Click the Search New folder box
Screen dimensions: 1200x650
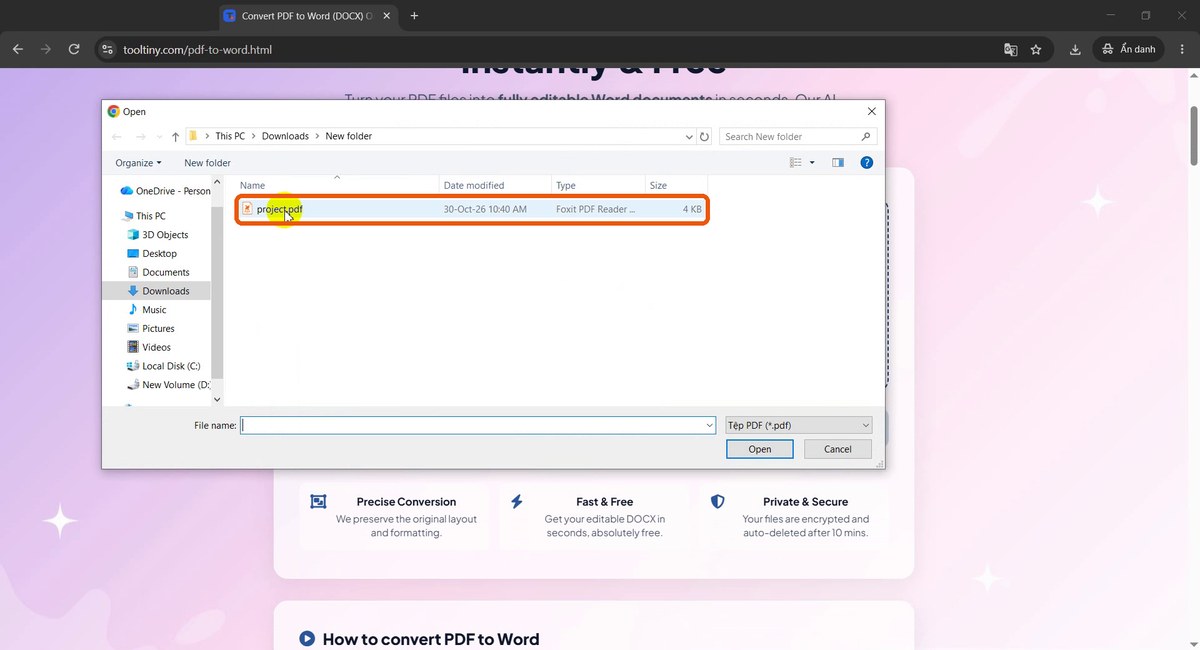point(798,136)
